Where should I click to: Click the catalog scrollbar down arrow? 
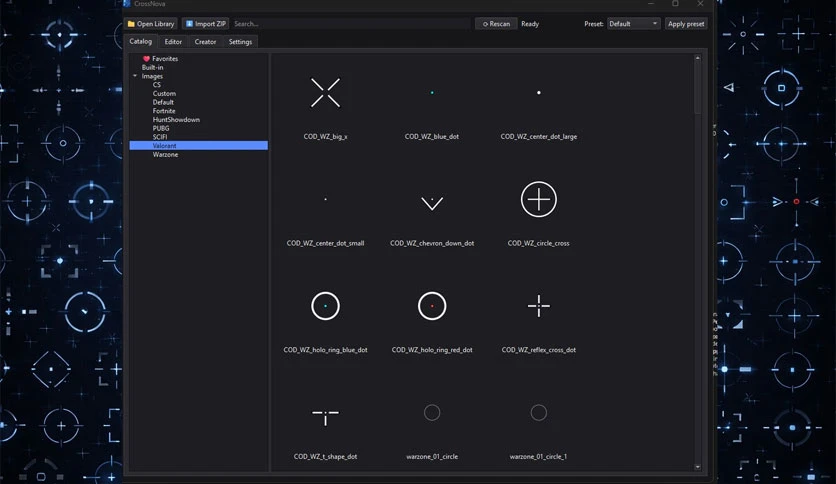[x=697, y=467]
